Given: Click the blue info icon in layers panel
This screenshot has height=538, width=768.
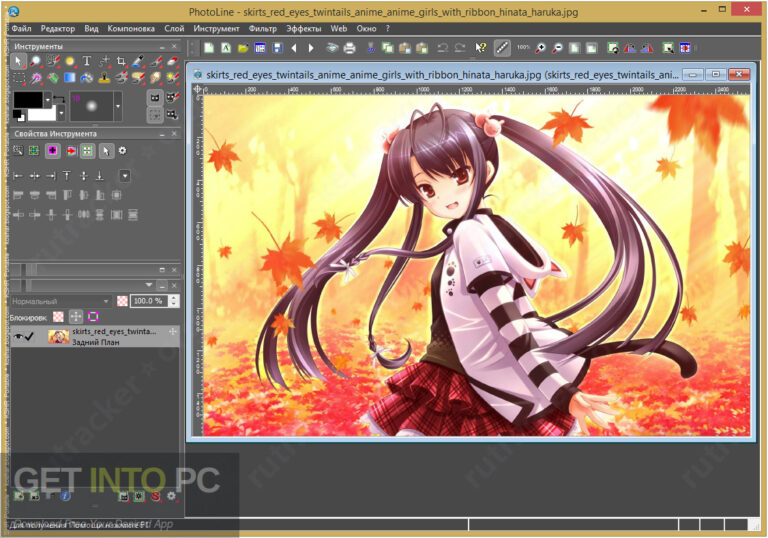Looking at the screenshot, I should click(x=65, y=496).
